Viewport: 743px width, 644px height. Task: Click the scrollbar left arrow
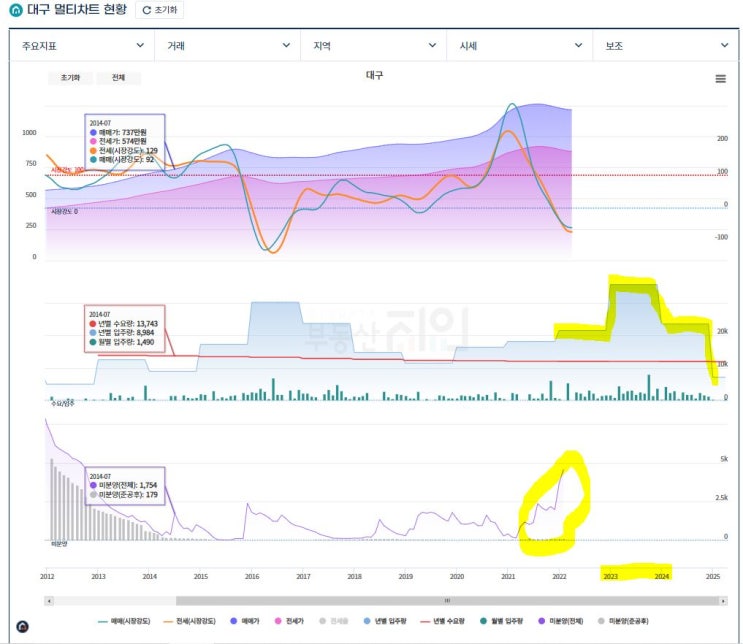pos(49,601)
